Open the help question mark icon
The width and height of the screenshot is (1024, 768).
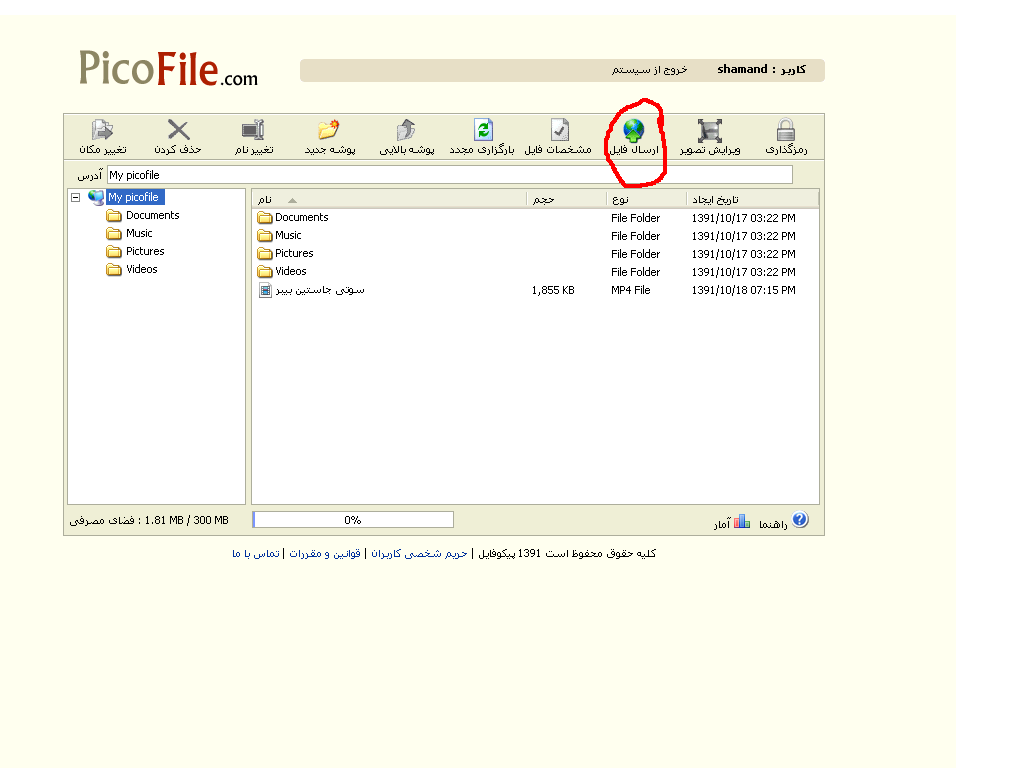point(799,520)
